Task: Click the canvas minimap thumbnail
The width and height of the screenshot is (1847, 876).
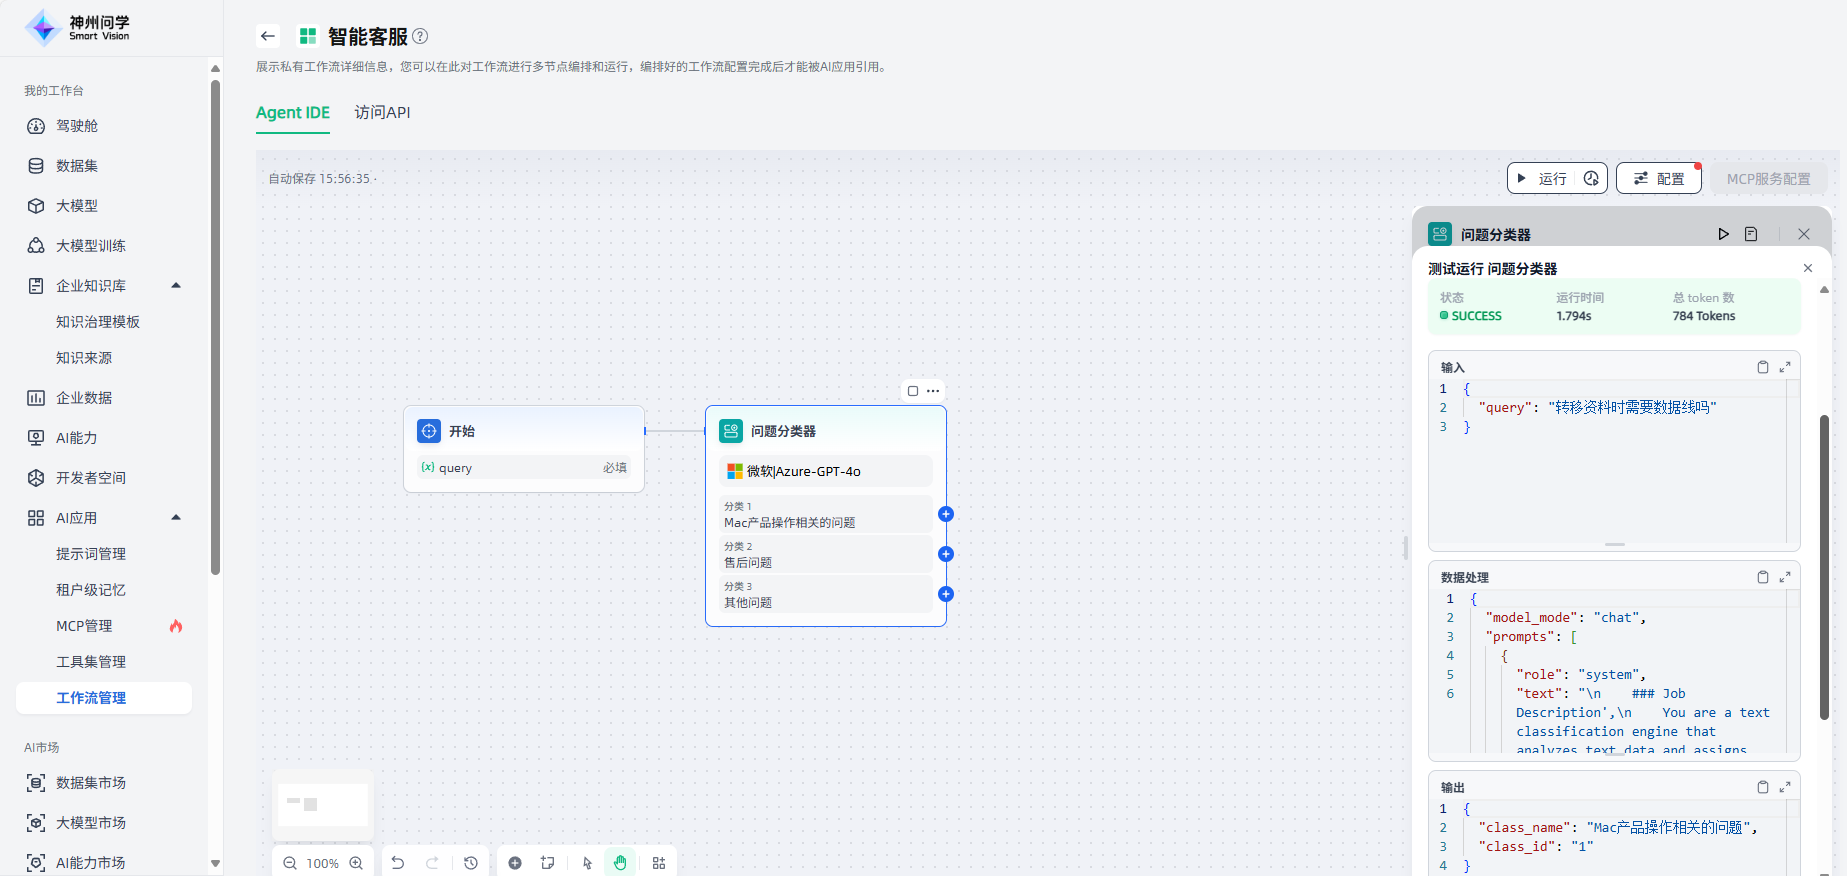Action: (323, 805)
